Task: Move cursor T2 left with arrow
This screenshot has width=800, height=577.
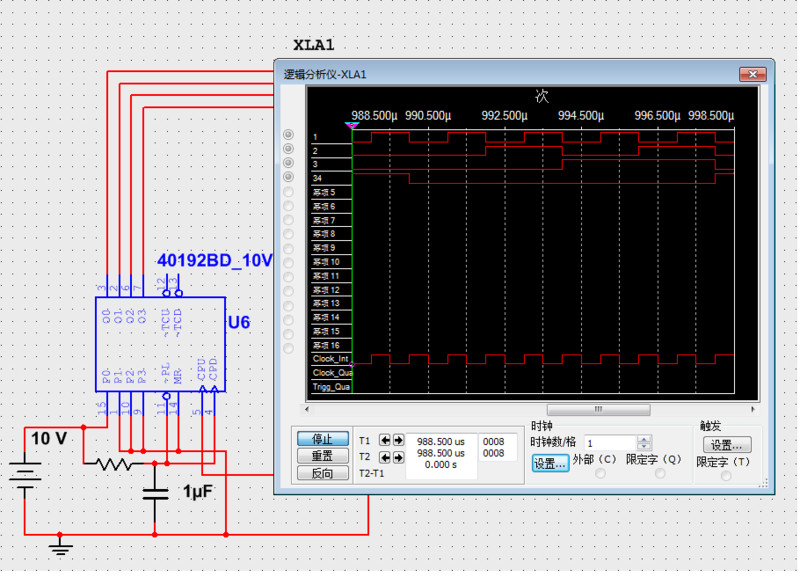Action: [x=385, y=455]
